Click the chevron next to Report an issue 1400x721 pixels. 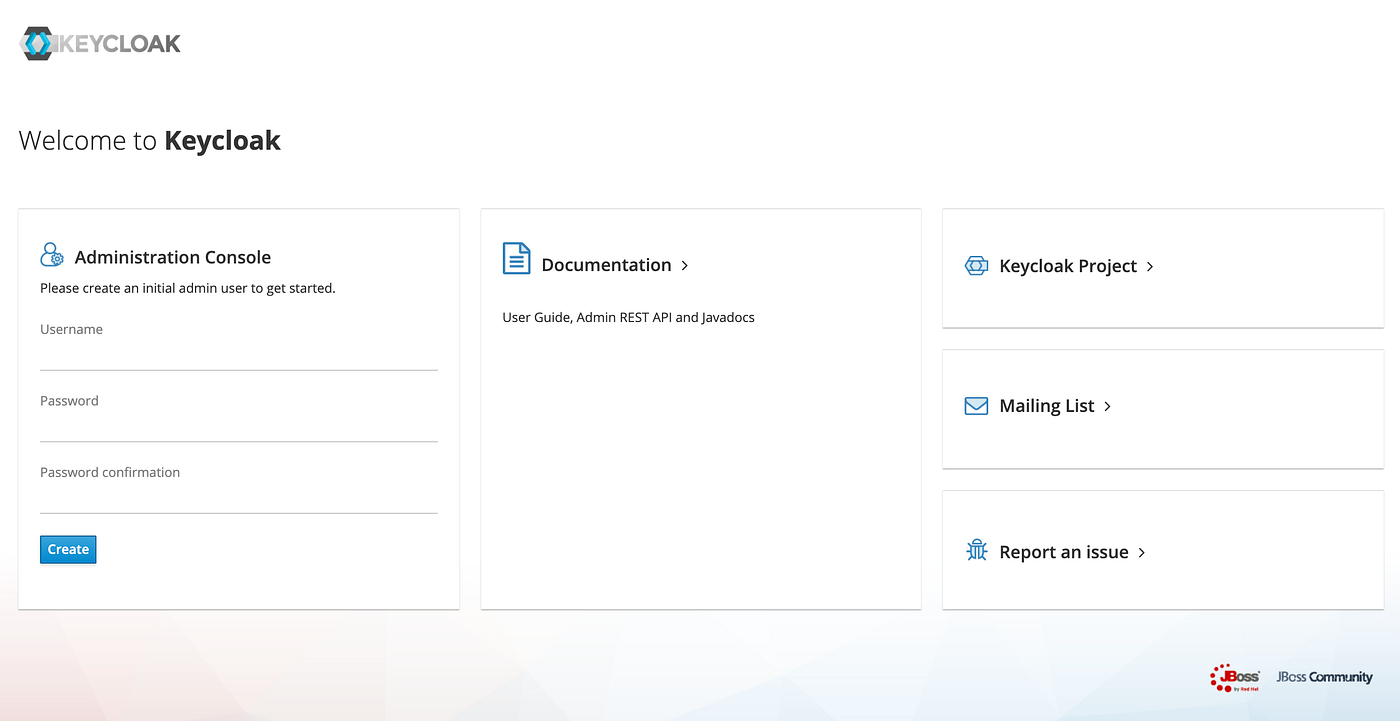click(x=1141, y=552)
